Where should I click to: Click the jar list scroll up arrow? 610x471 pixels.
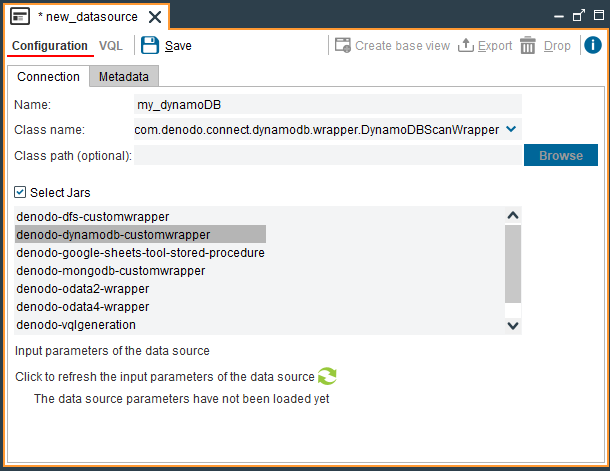click(513, 215)
